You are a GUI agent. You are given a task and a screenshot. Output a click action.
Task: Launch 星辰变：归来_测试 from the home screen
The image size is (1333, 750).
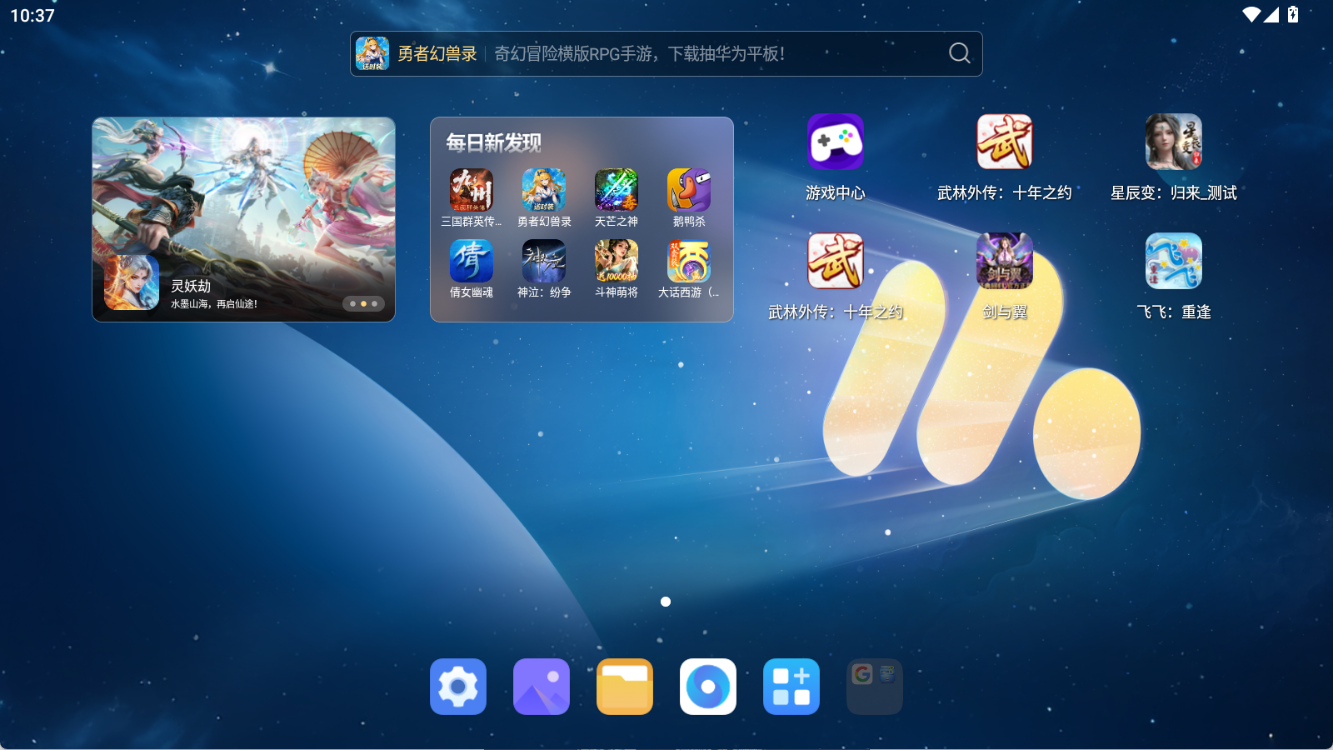1173,142
